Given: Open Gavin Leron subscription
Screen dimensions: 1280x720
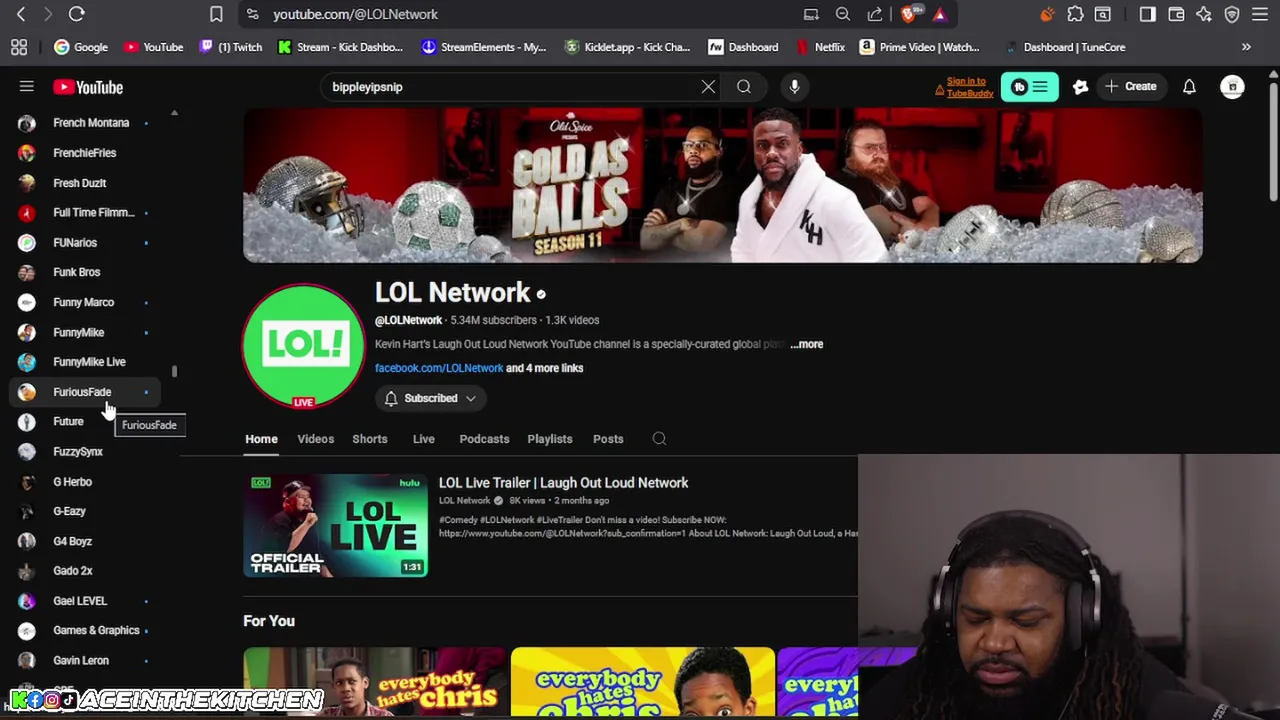Looking at the screenshot, I should 81,661.
